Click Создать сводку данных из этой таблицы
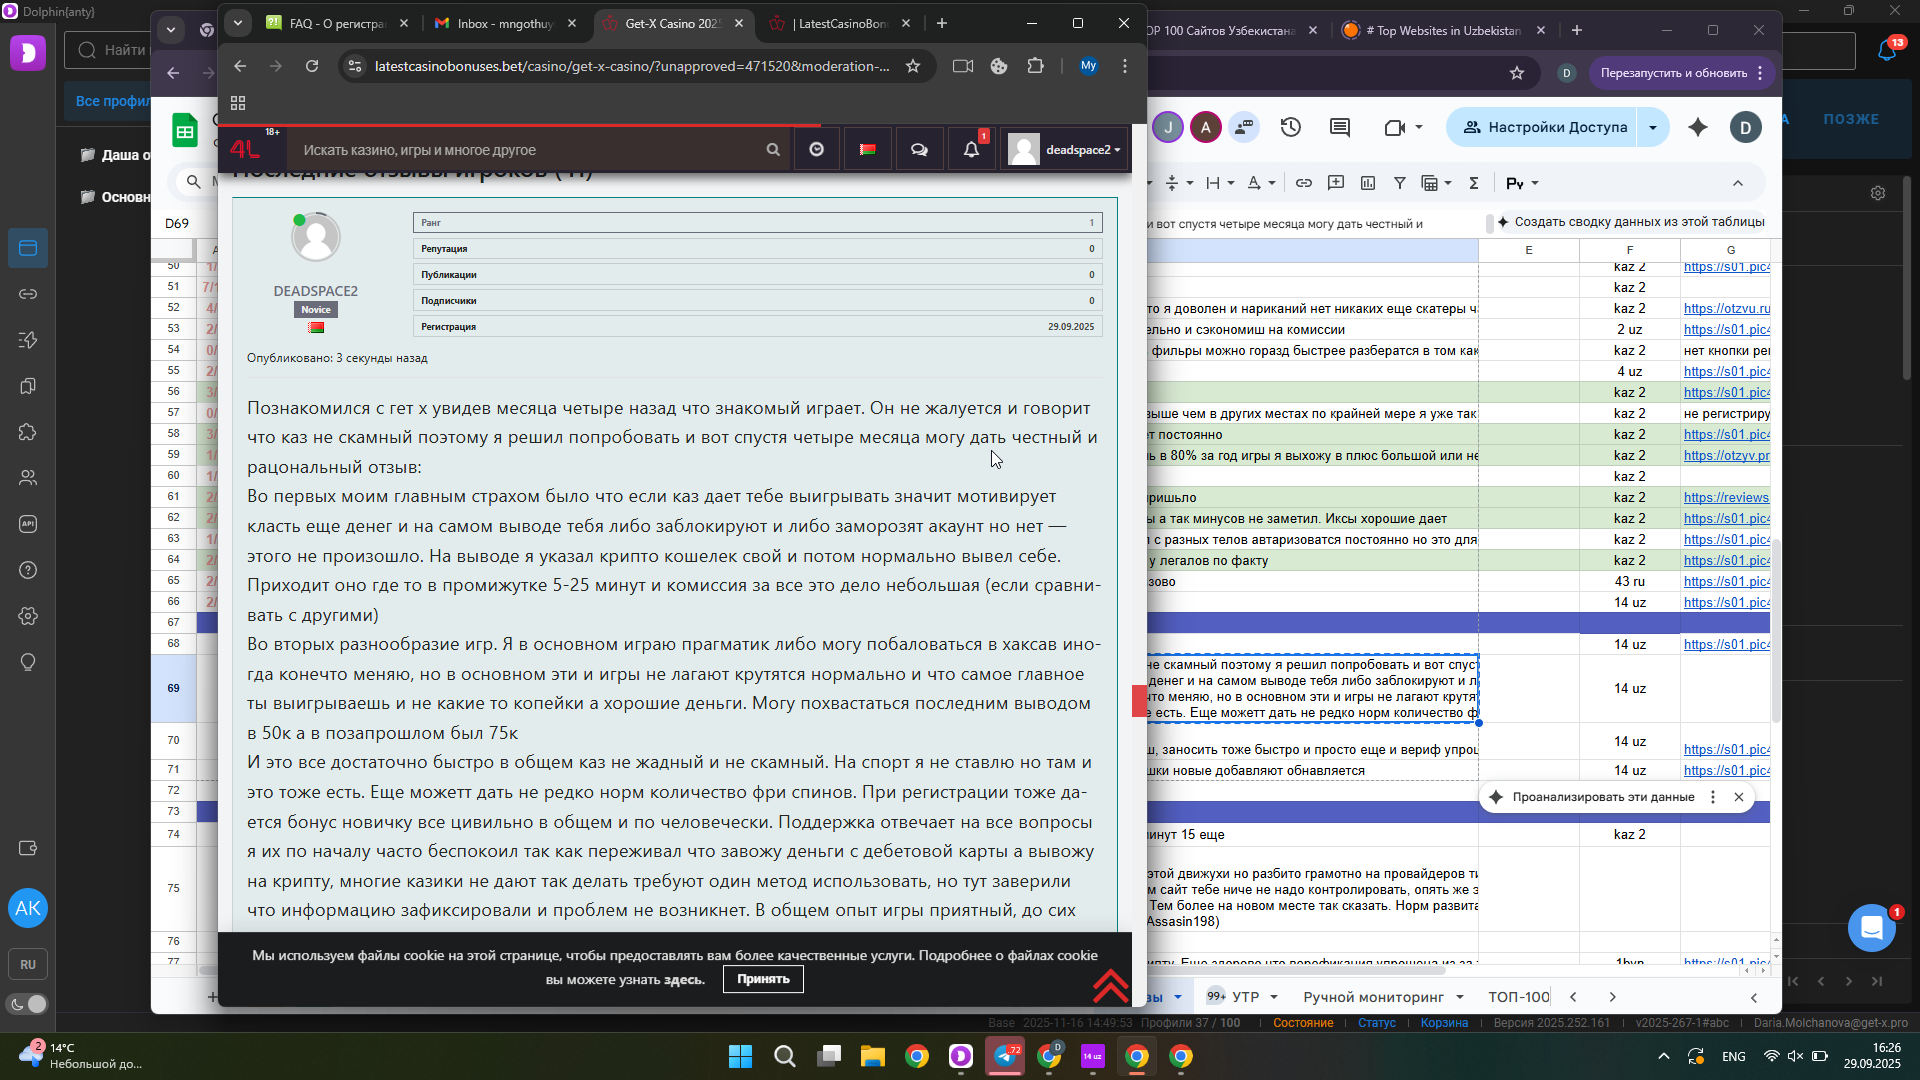The height and width of the screenshot is (1080, 1920). (1630, 222)
